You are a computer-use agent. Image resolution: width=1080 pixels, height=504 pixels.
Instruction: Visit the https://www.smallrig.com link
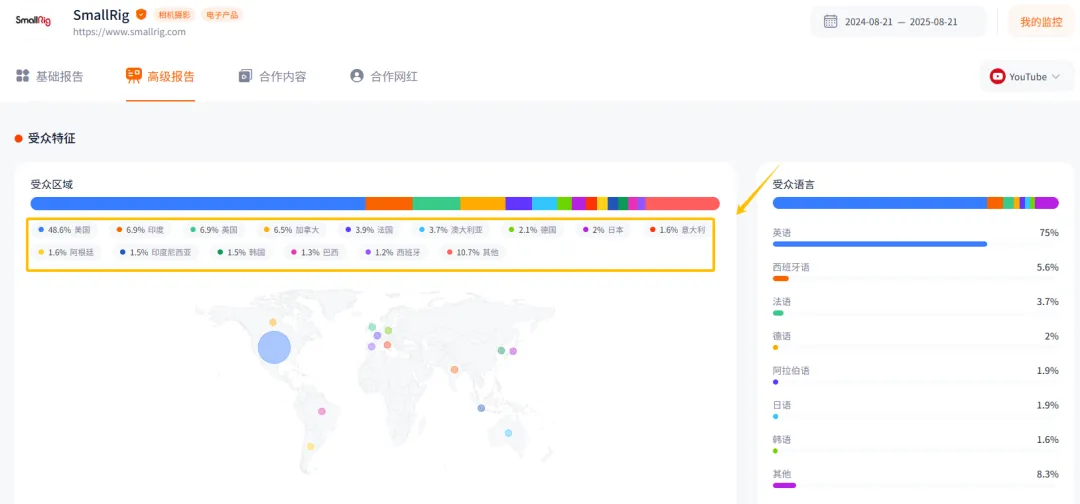pyautogui.click(x=129, y=32)
